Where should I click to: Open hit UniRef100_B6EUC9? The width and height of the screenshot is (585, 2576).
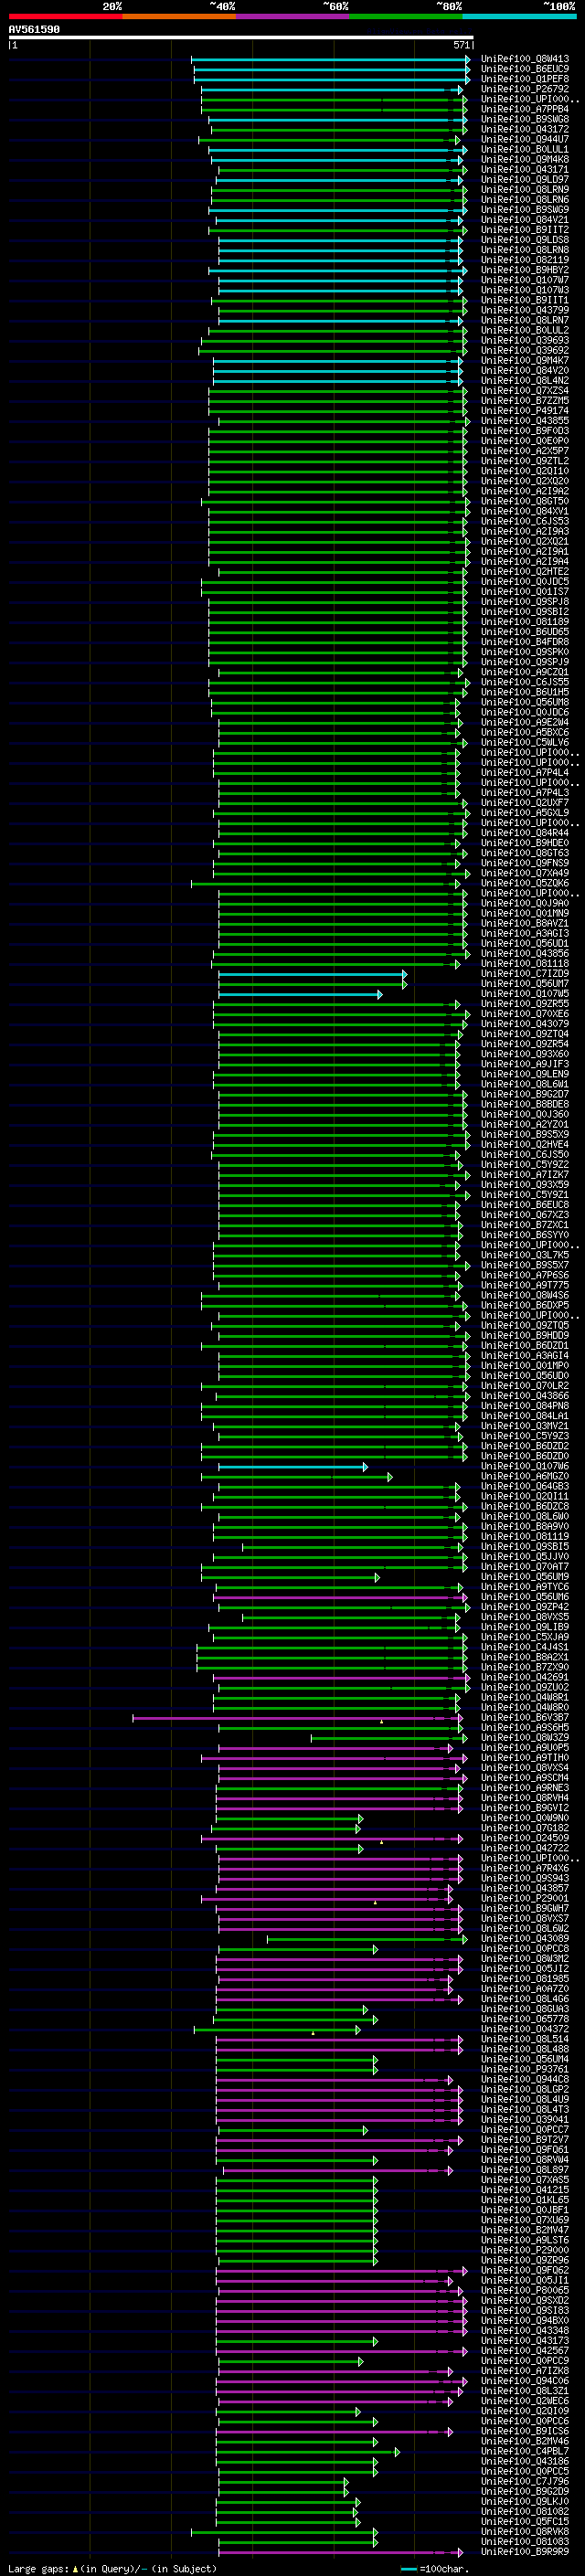tap(524, 69)
